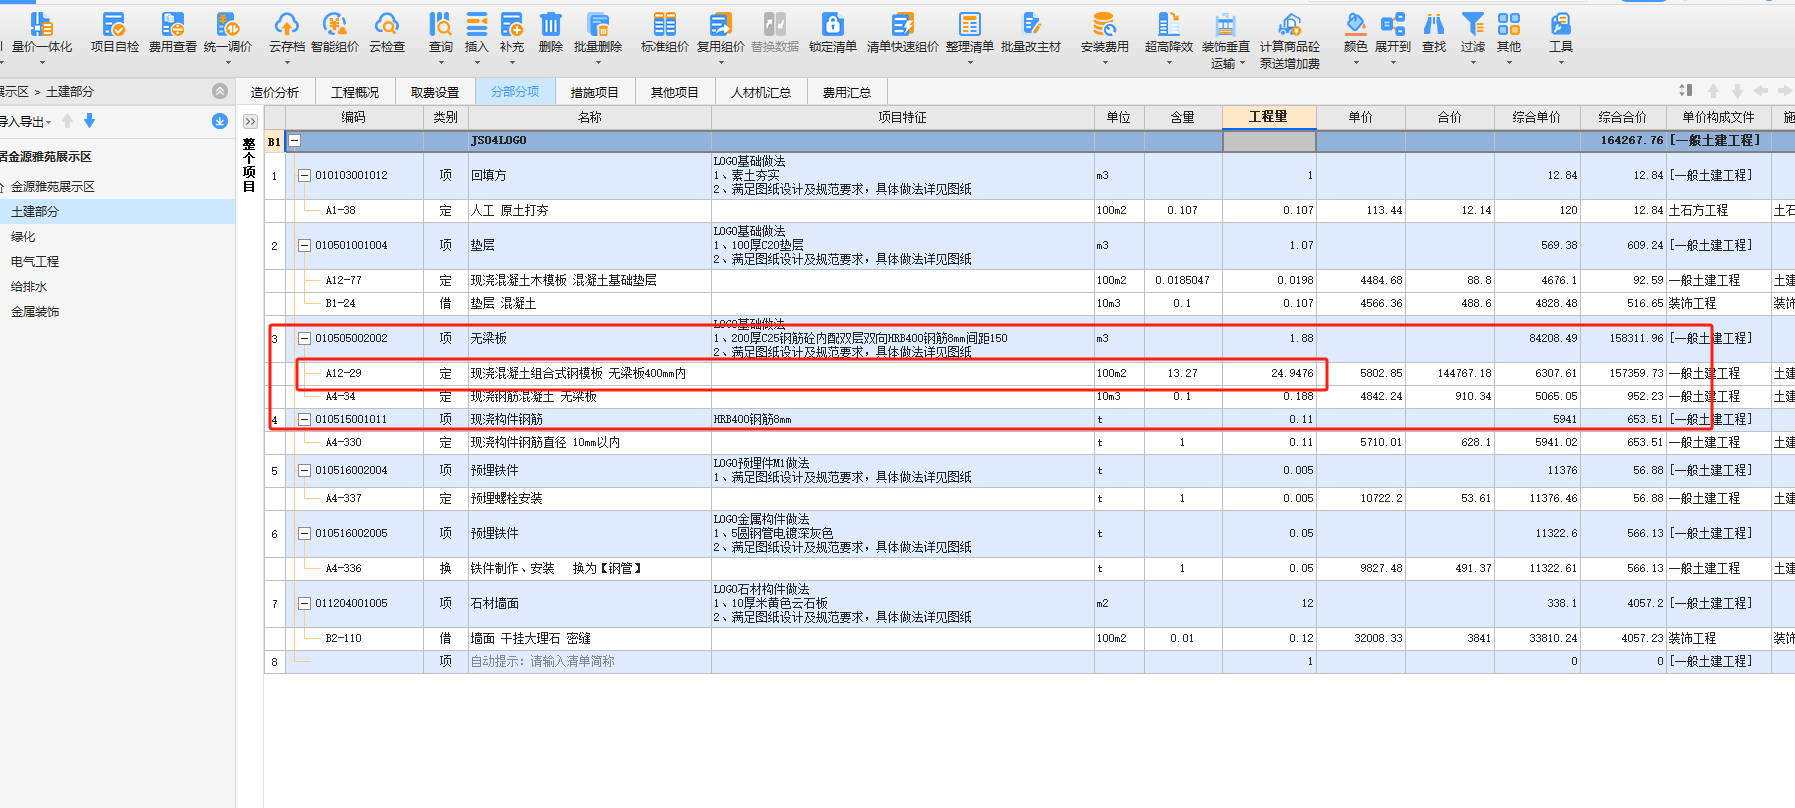Viewport: 1795px width, 808px height.
Task: Open the dropdown arrow under 颜色
Action: click(x=1355, y=62)
